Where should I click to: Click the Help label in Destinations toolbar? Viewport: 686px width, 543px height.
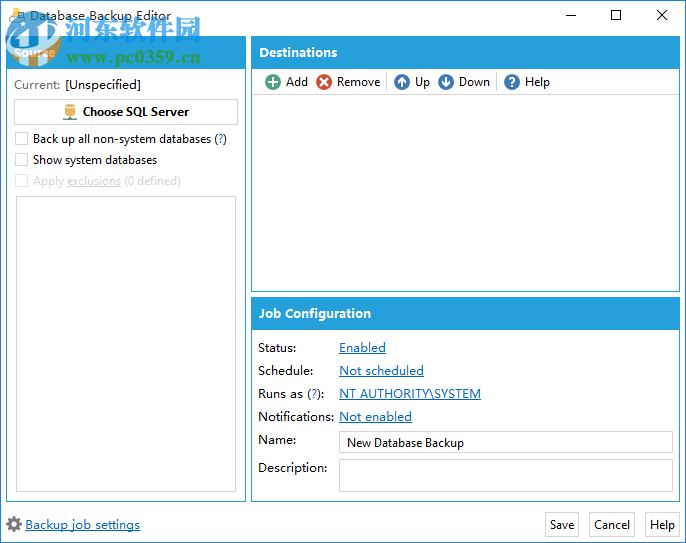click(x=537, y=82)
